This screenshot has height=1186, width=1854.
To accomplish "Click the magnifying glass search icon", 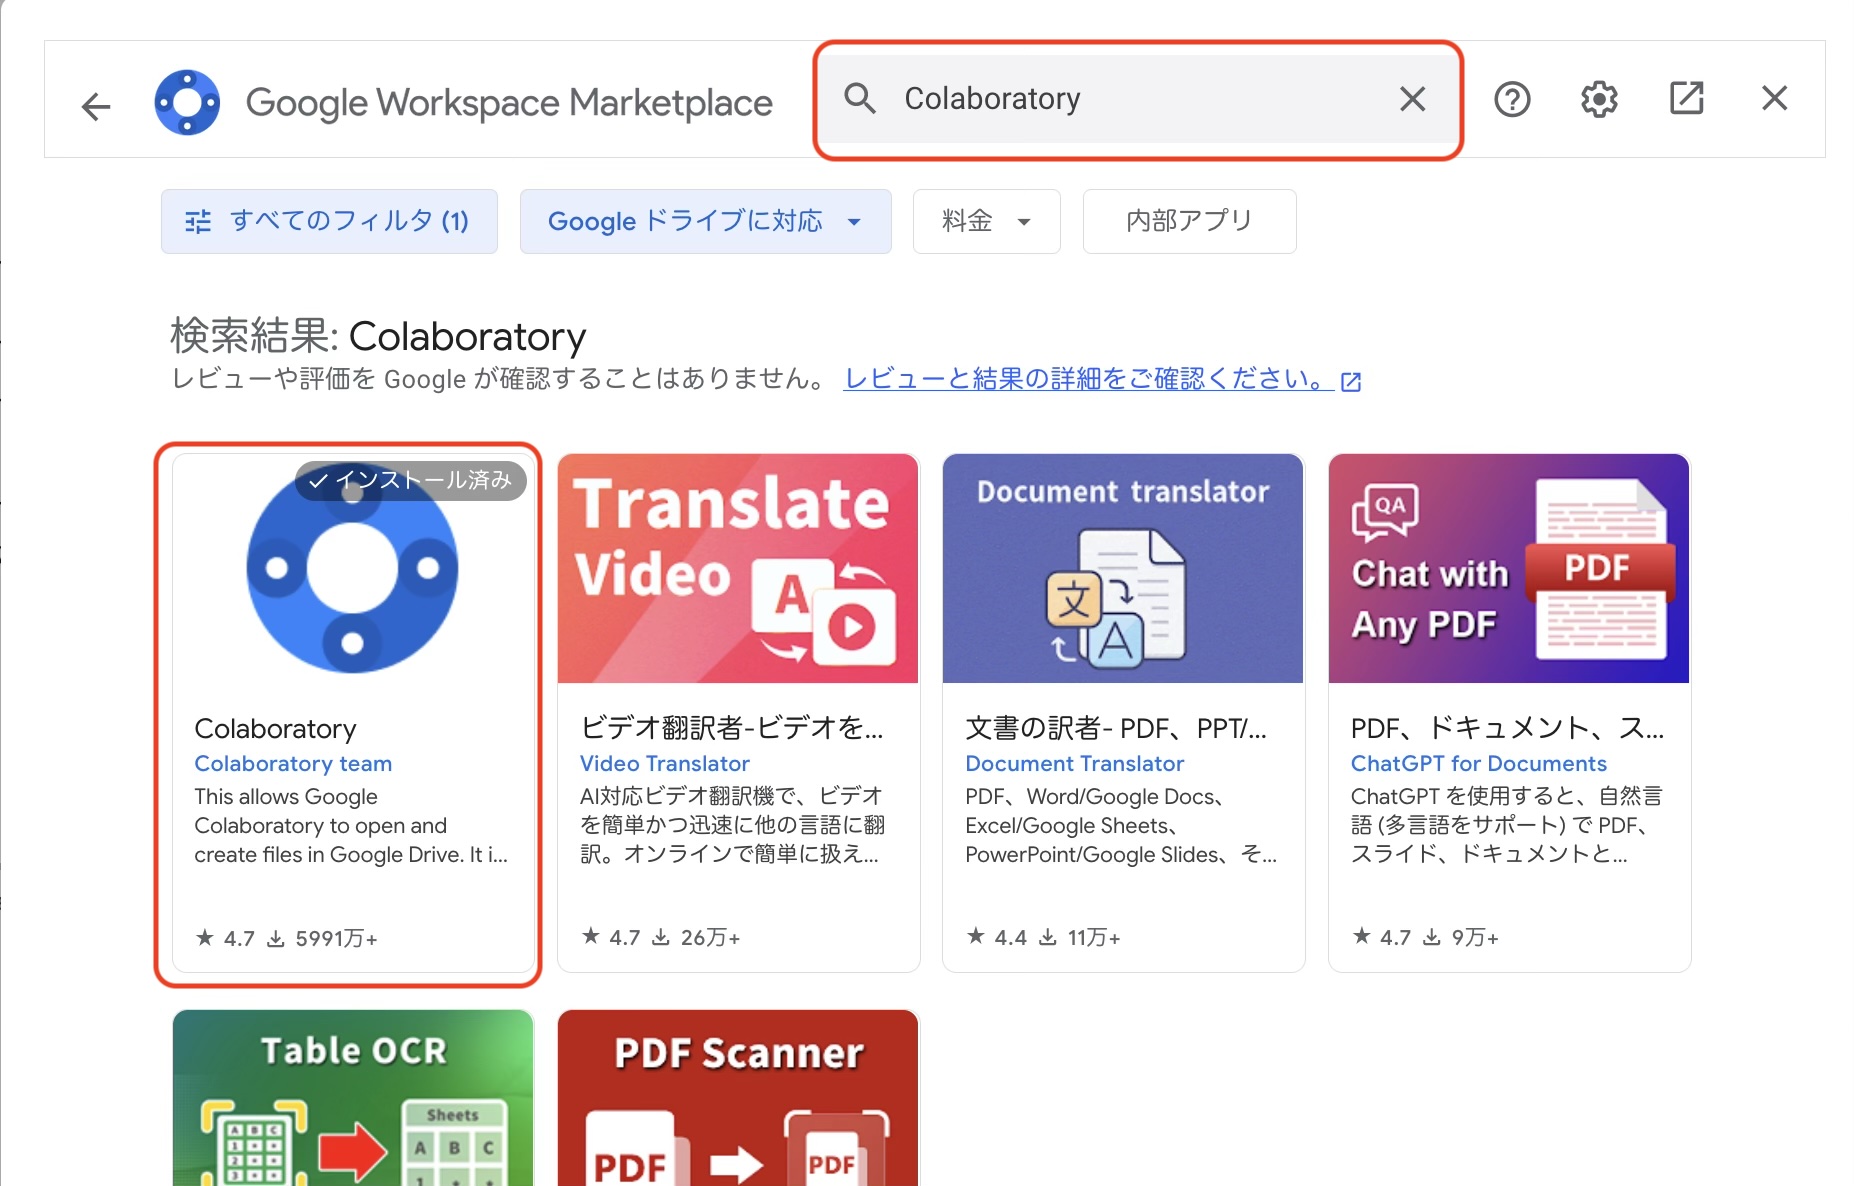I will (860, 99).
